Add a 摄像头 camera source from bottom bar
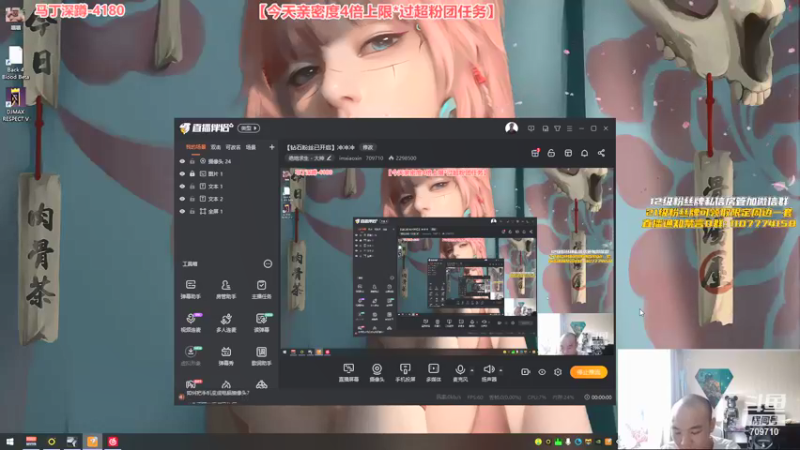The height and width of the screenshot is (450, 800). (377, 372)
